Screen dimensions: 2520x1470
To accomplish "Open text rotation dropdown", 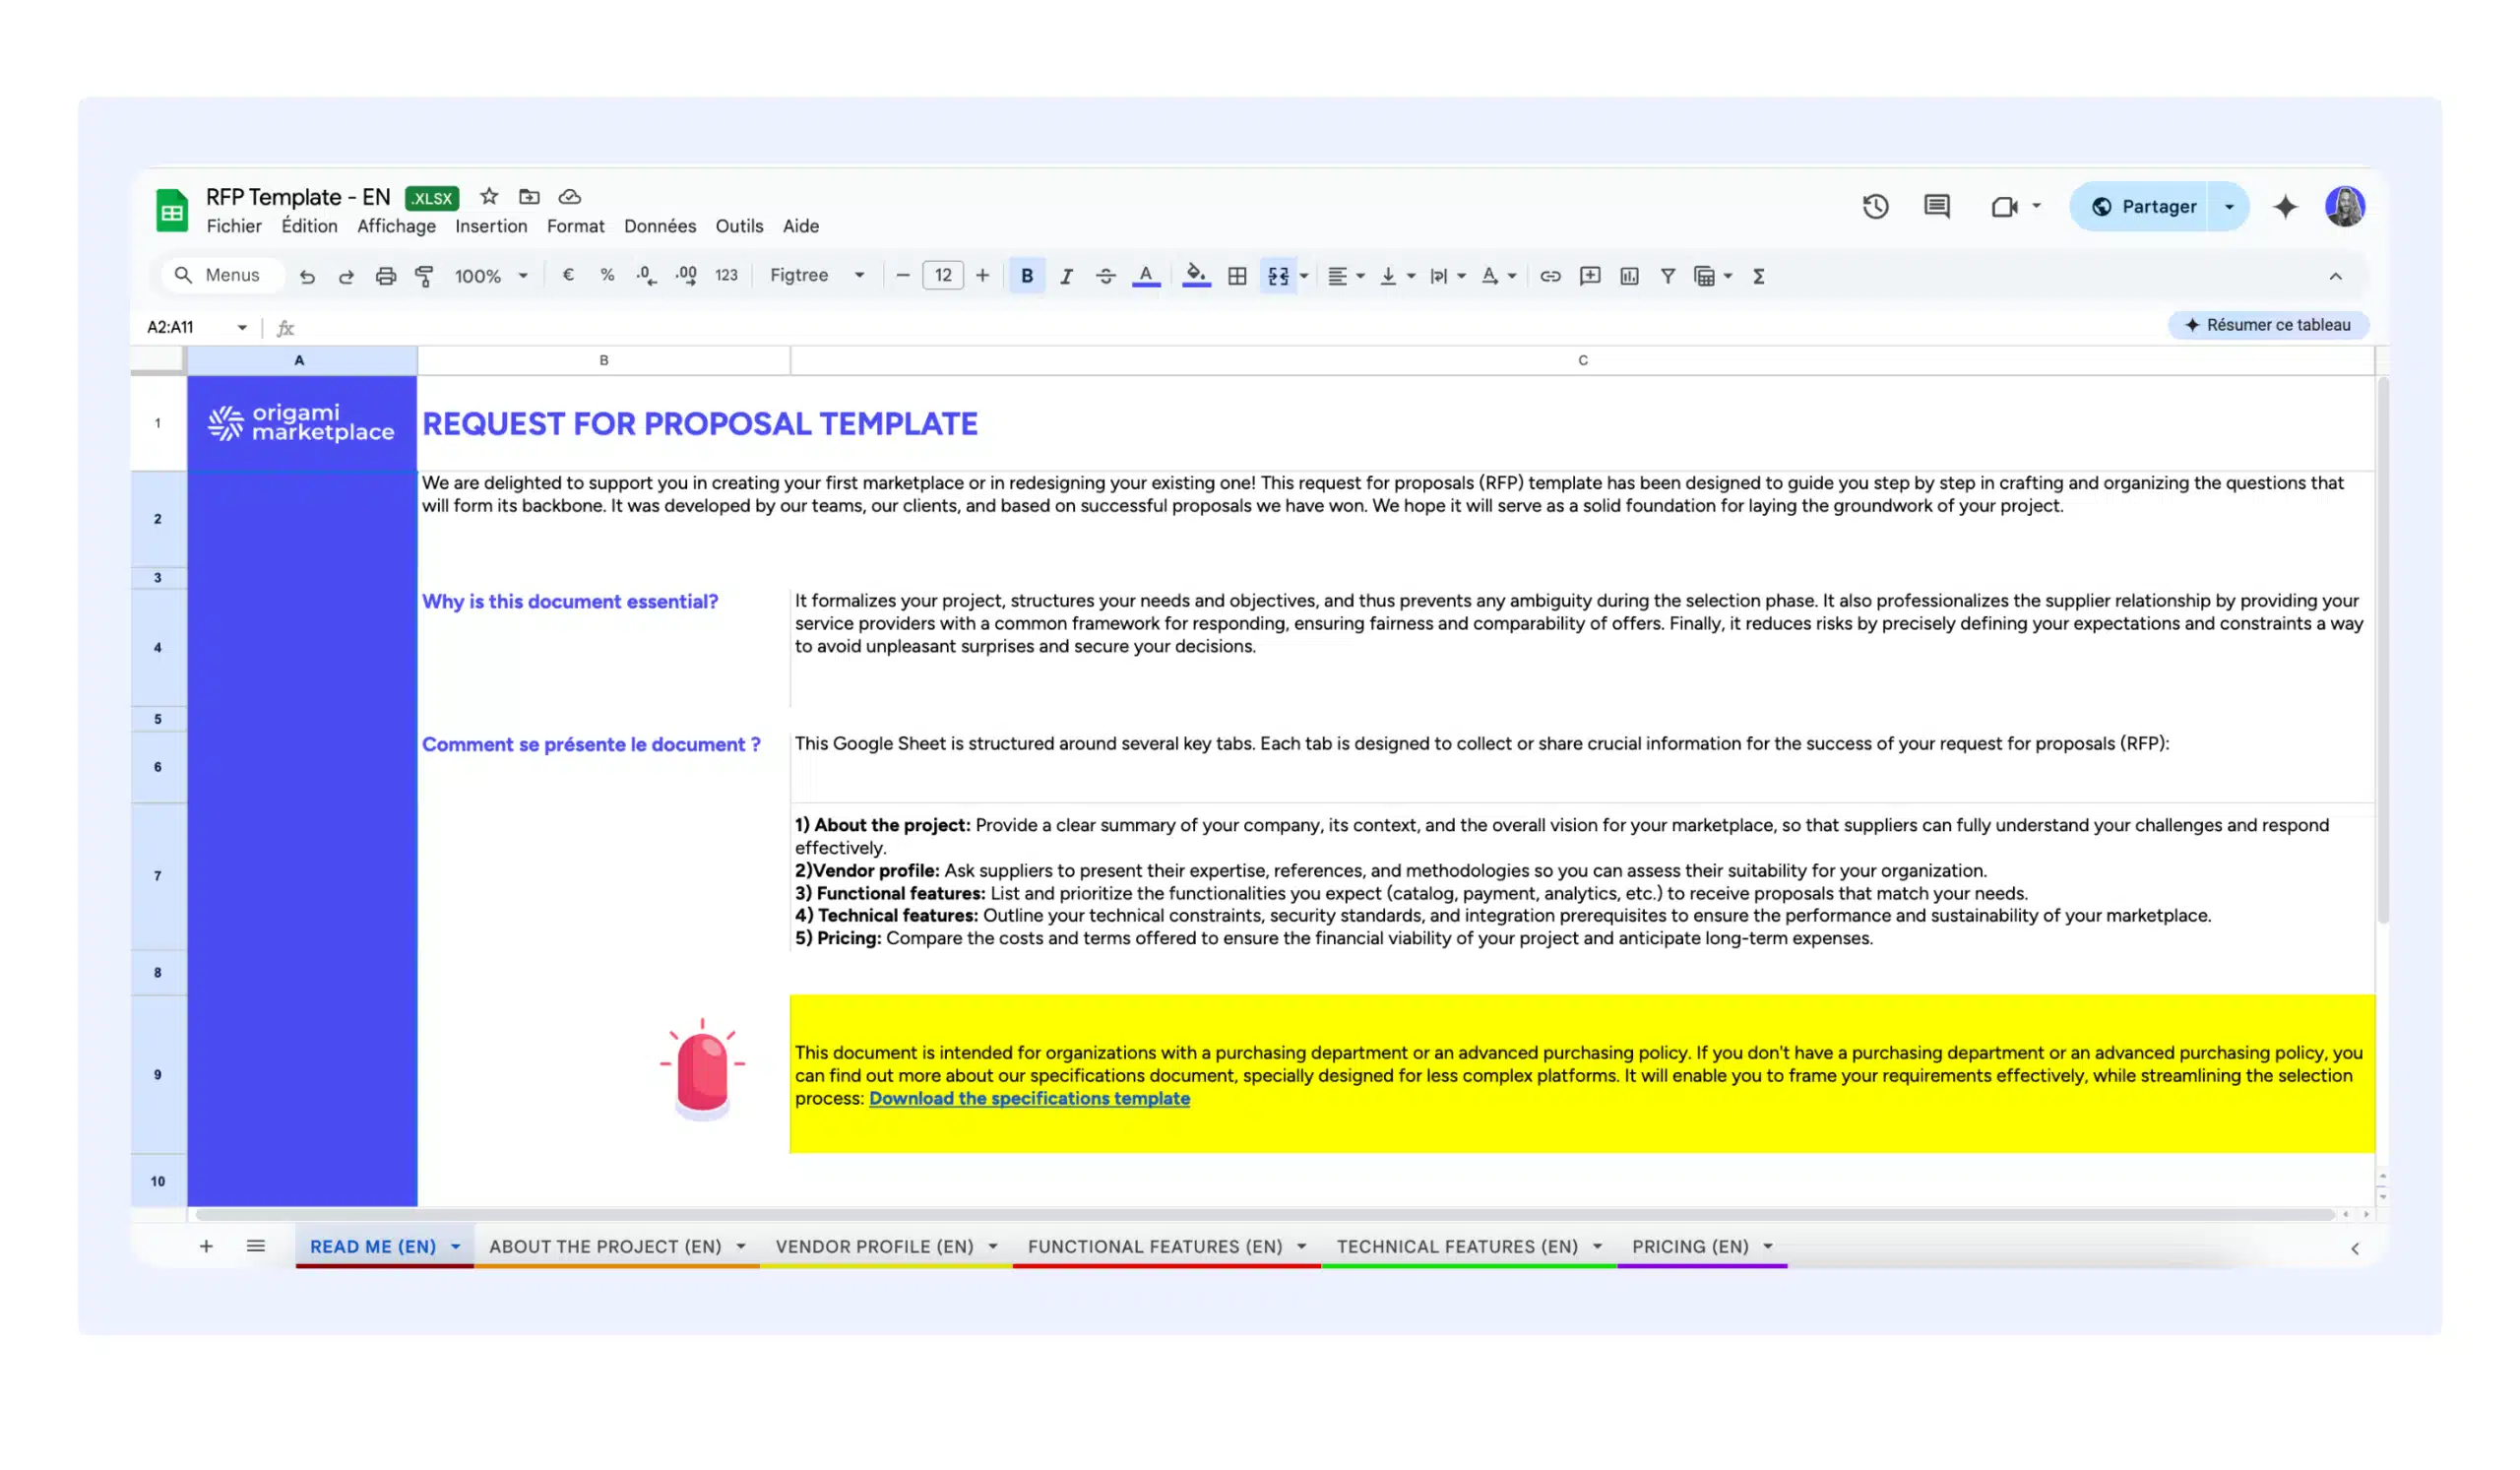I will click(x=1498, y=276).
